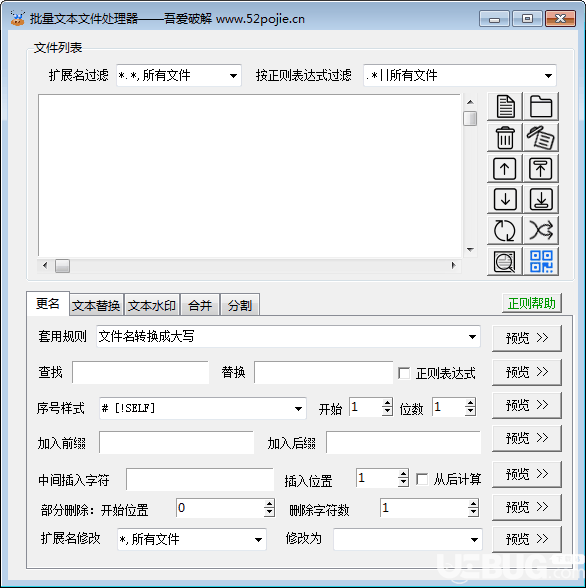Click 预览 button for 扩展名修改 row
The width and height of the screenshot is (586, 588).
[x=527, y=539]
